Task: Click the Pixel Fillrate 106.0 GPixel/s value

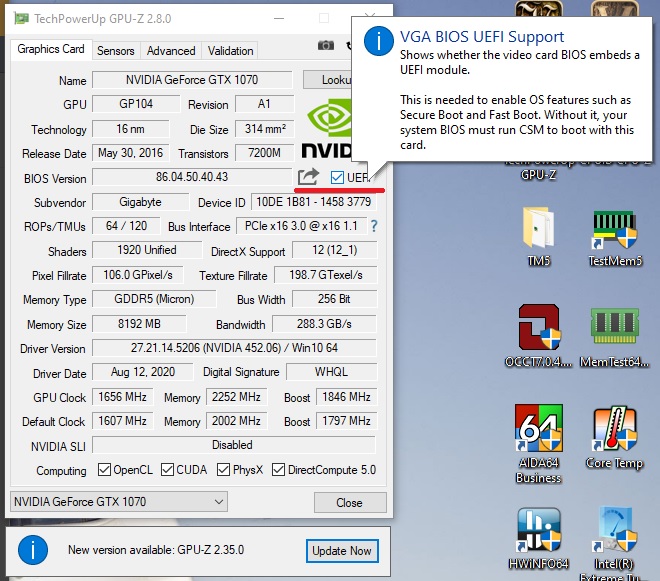Action: tap(138, 275)
